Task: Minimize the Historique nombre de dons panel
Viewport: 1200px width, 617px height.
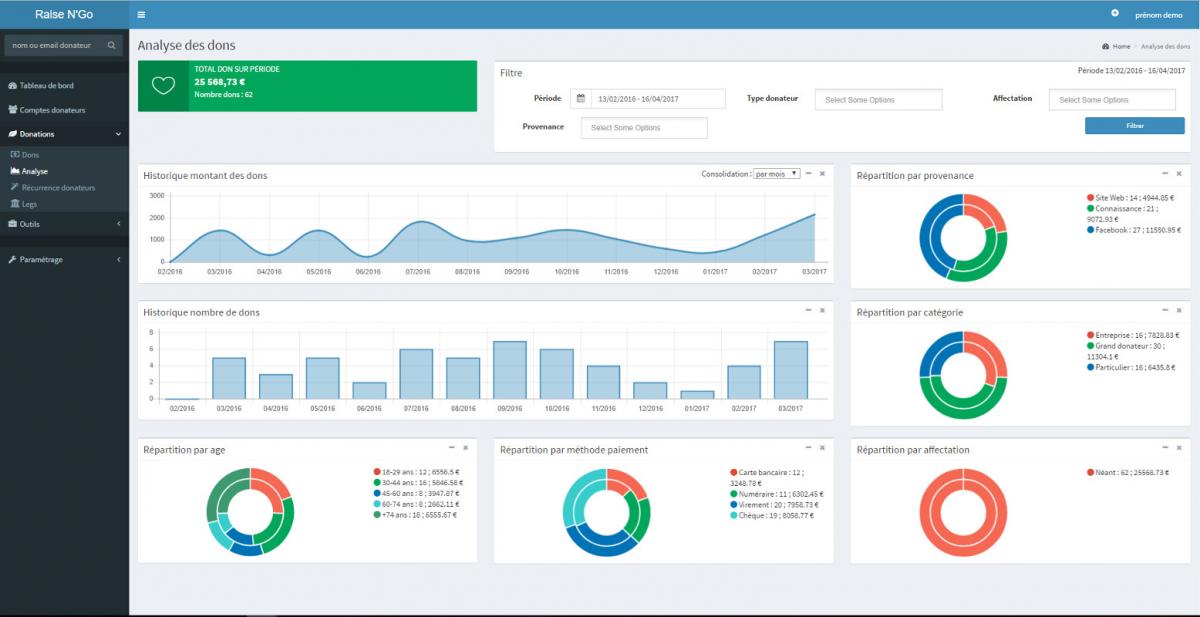Action: [x=808, y=310]
